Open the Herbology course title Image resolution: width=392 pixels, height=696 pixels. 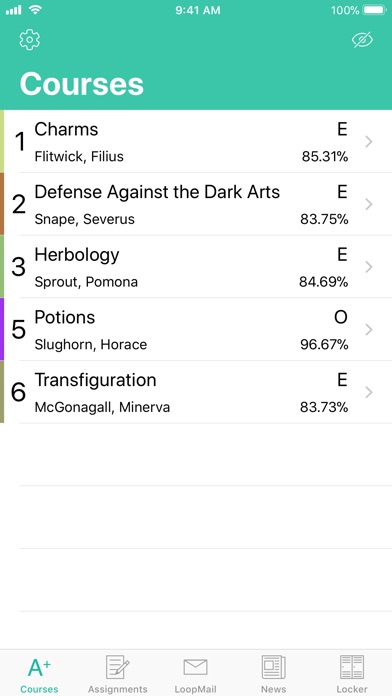pyautogui.click(x=77, y=255)
